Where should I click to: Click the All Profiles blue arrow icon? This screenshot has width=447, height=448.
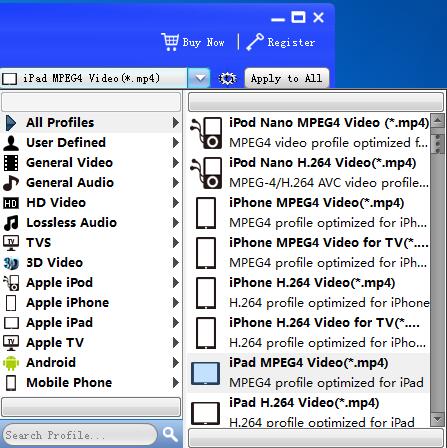coord(11,123)
